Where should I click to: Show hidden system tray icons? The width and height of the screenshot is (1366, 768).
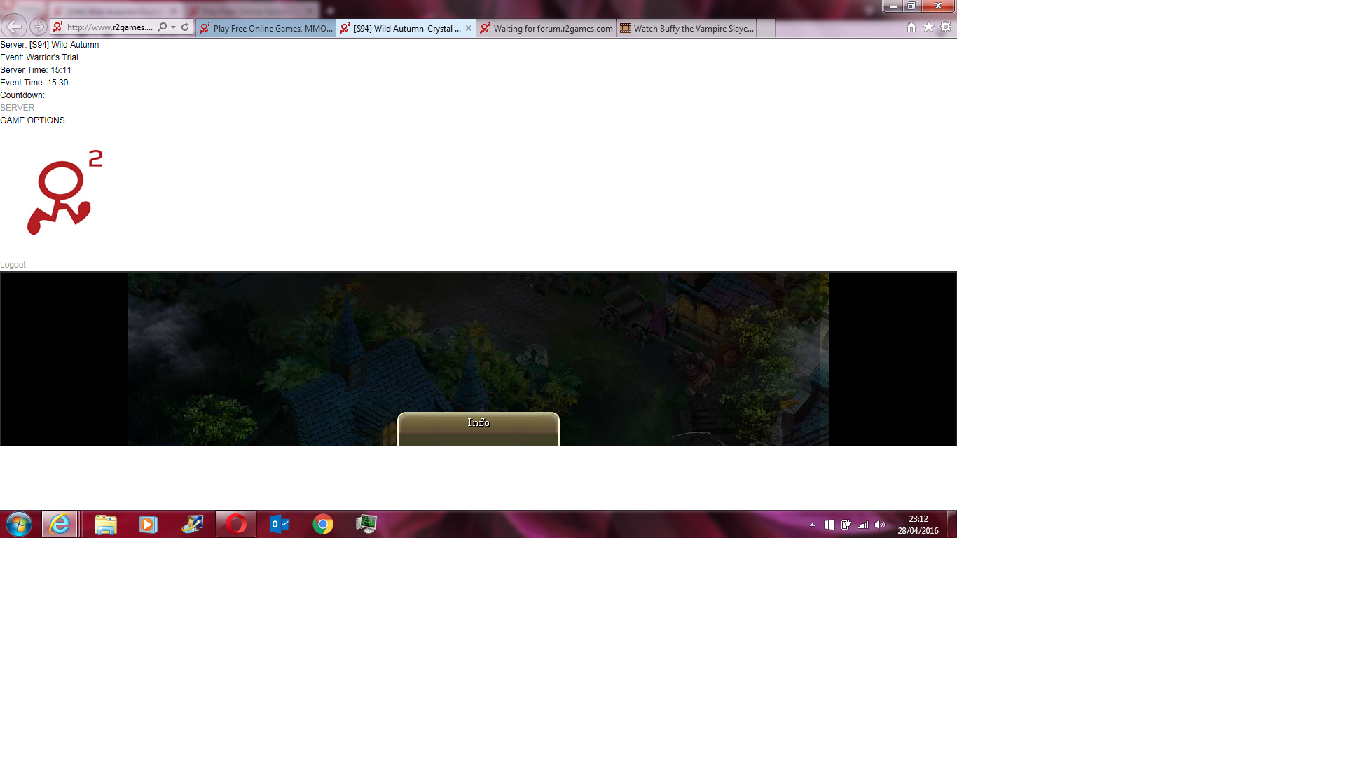[x=812, y=525]
